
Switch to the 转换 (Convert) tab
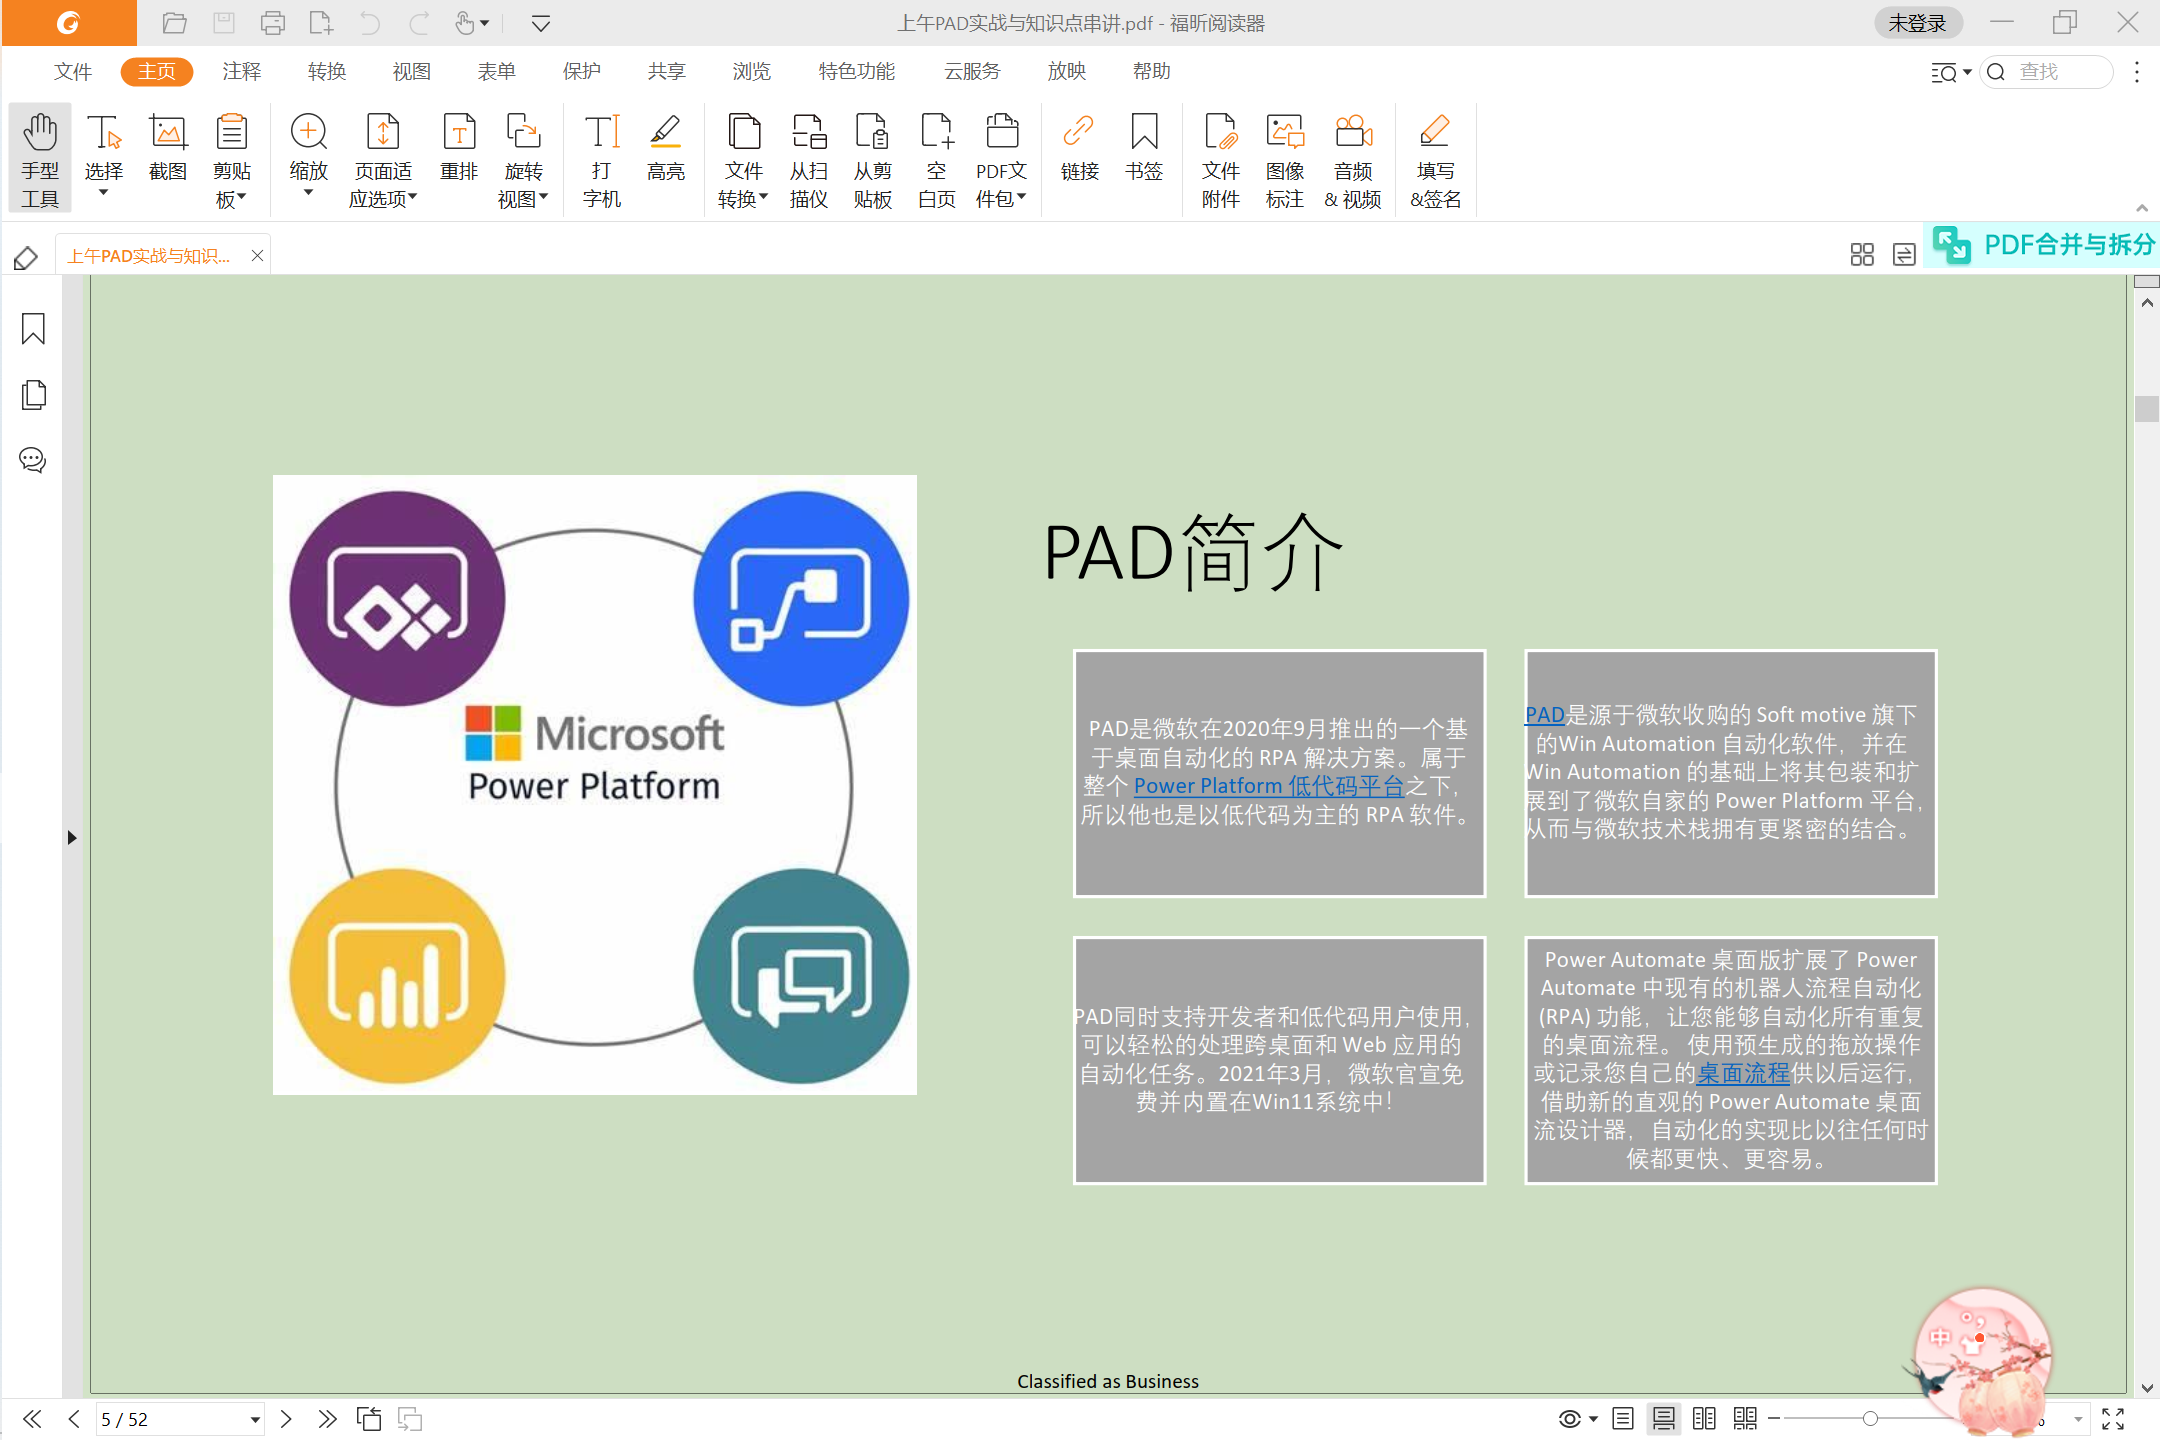[x=327, y=71]
